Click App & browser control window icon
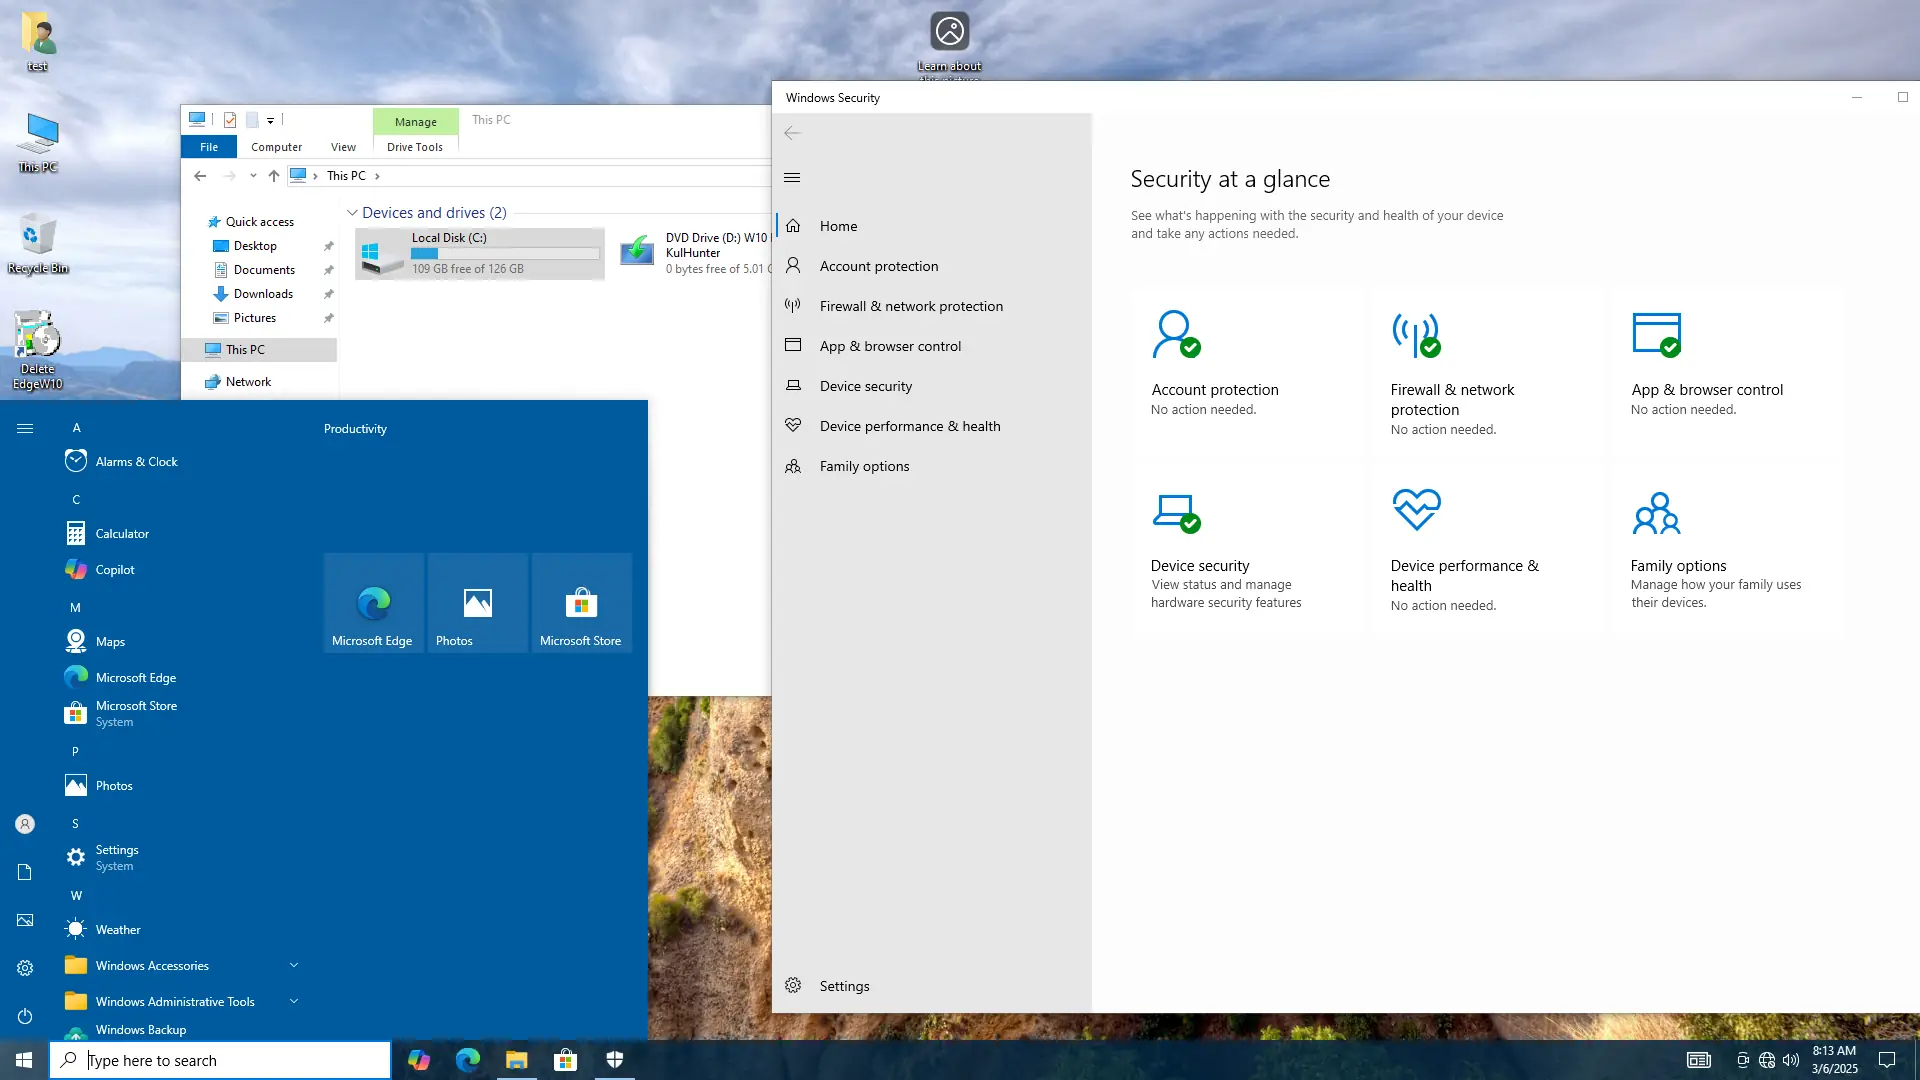1920x1080 pixels. pos(1656,335)
